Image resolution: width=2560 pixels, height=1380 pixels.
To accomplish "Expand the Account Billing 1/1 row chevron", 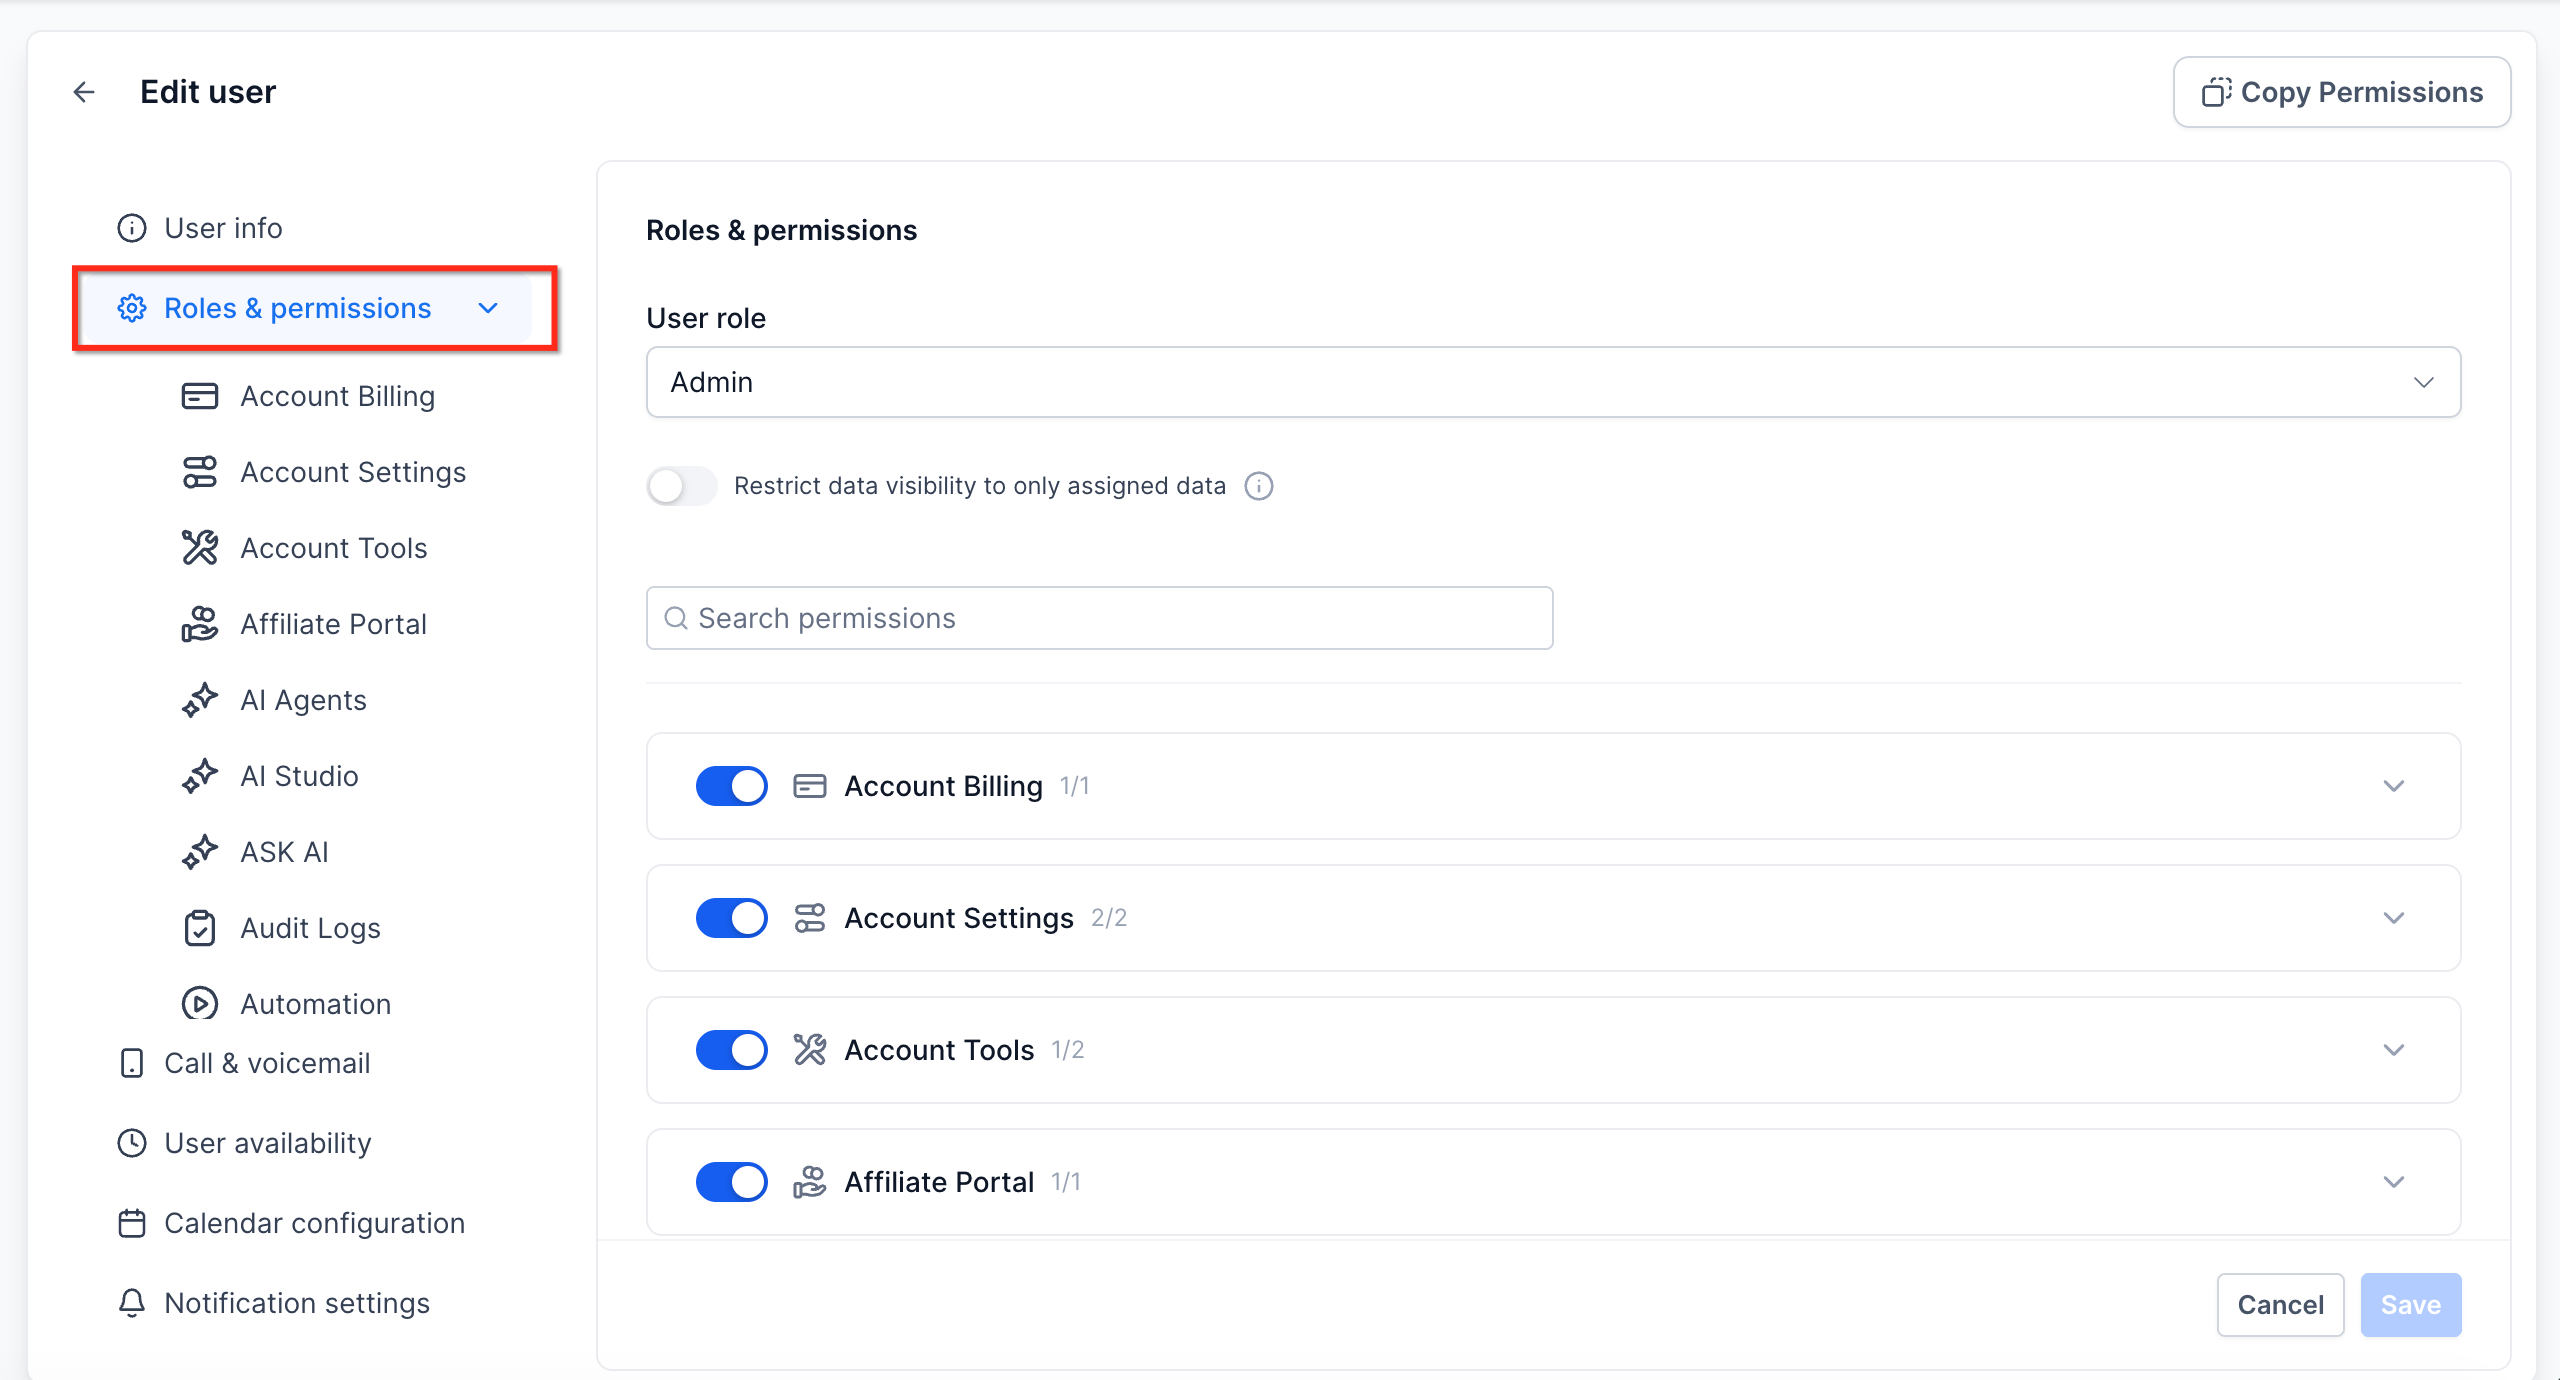I will pyautogui.click(x=2394, y=786).
